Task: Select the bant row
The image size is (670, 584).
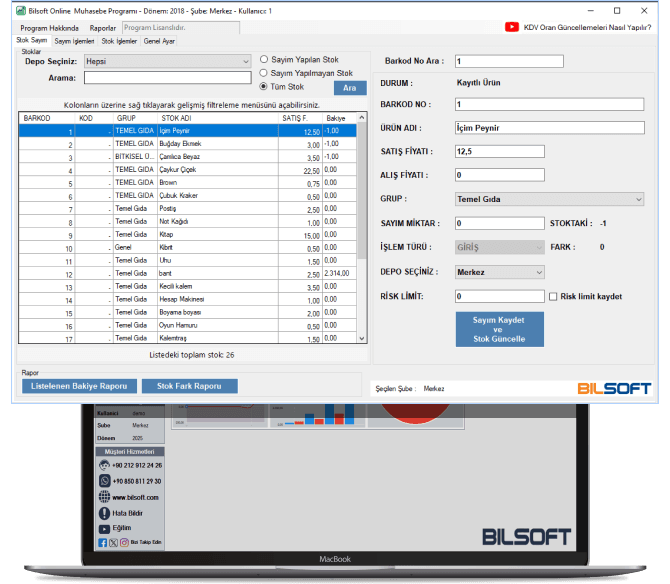Action: pyautogui.click(x=188, y=273)
